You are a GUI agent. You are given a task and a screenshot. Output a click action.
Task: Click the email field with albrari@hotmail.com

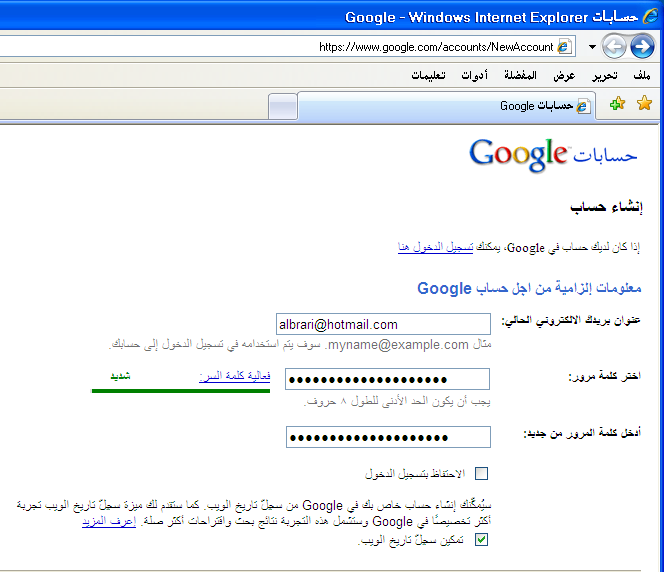point(383,324)
